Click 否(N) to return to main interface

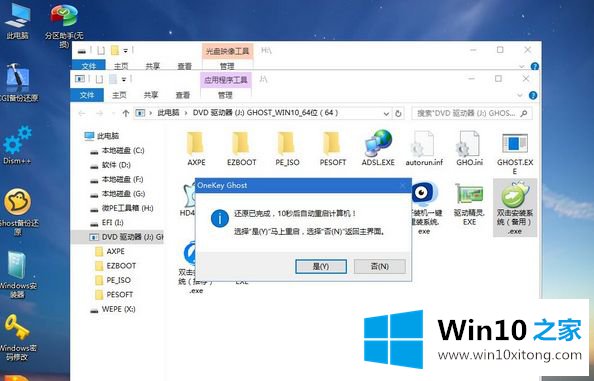(x=380, y=266)
